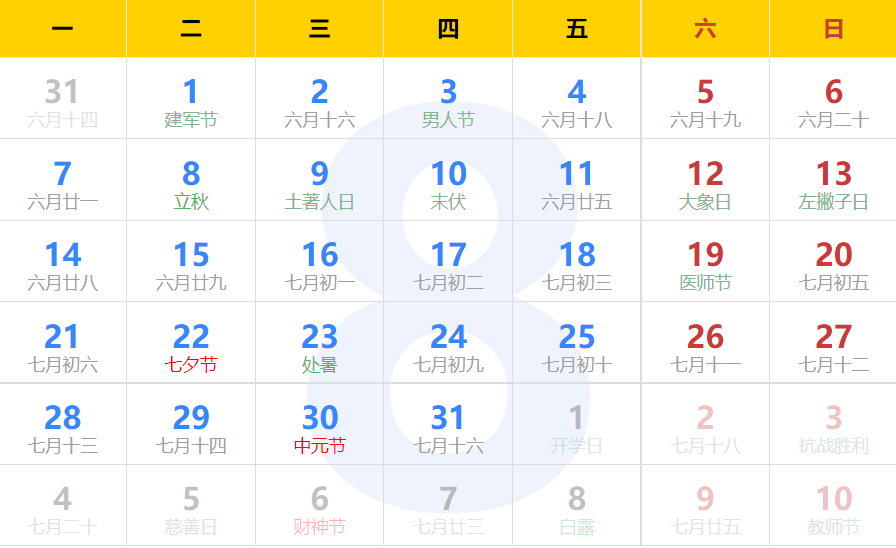Select date 8 labeled 立秋

click(191, 180)
